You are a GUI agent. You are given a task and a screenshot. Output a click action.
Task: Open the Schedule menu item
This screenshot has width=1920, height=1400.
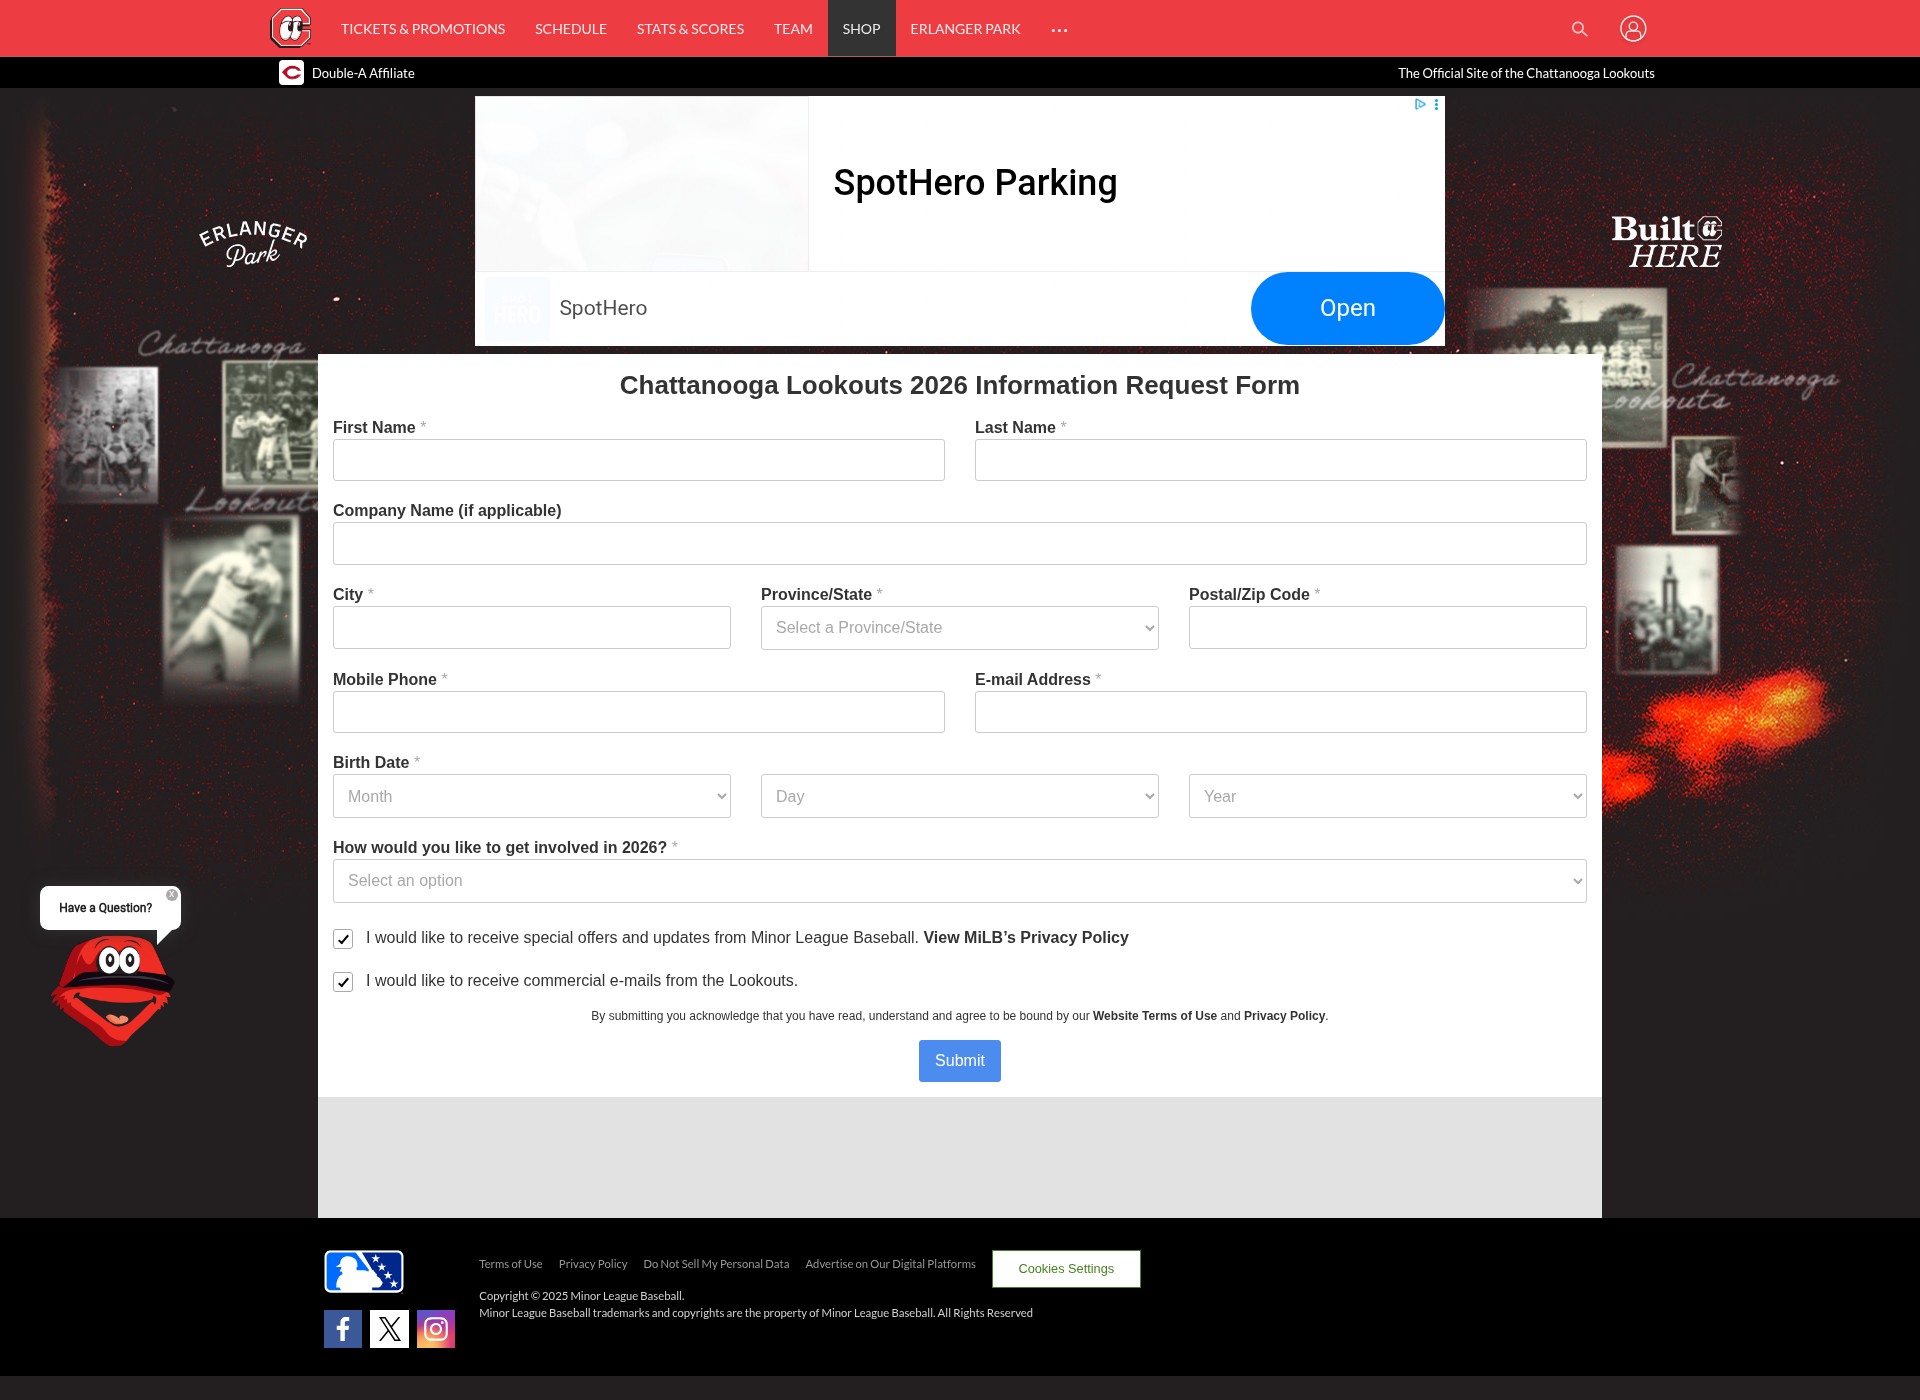point(571,29)
